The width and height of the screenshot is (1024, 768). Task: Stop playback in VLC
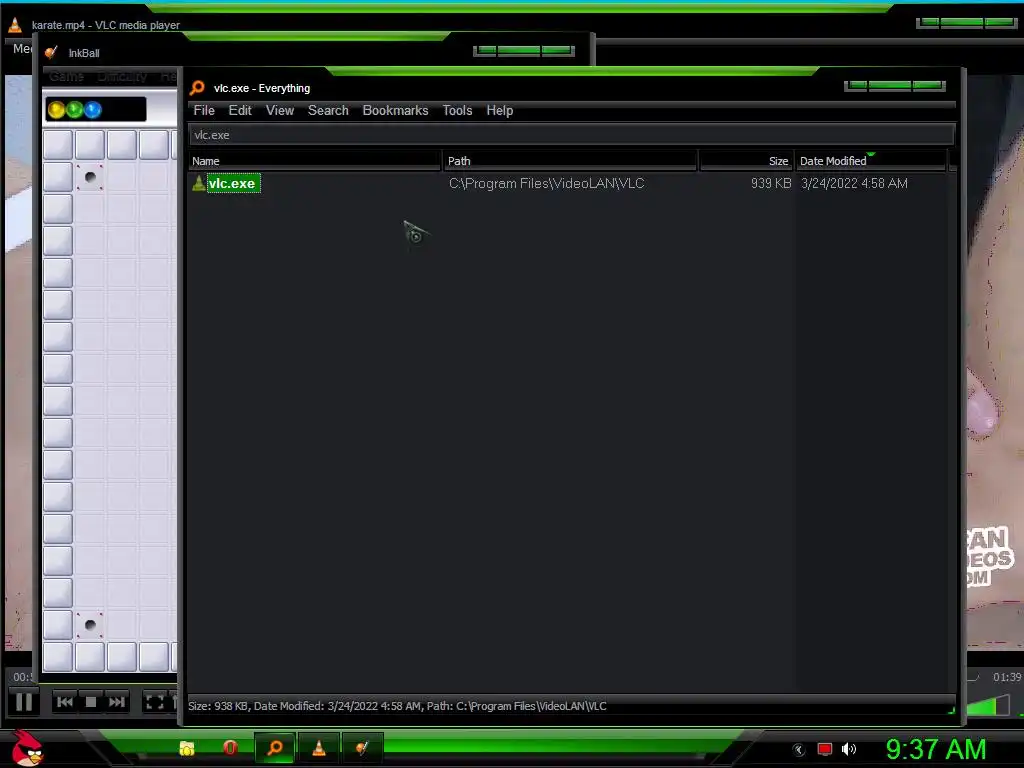click(91, 702)
